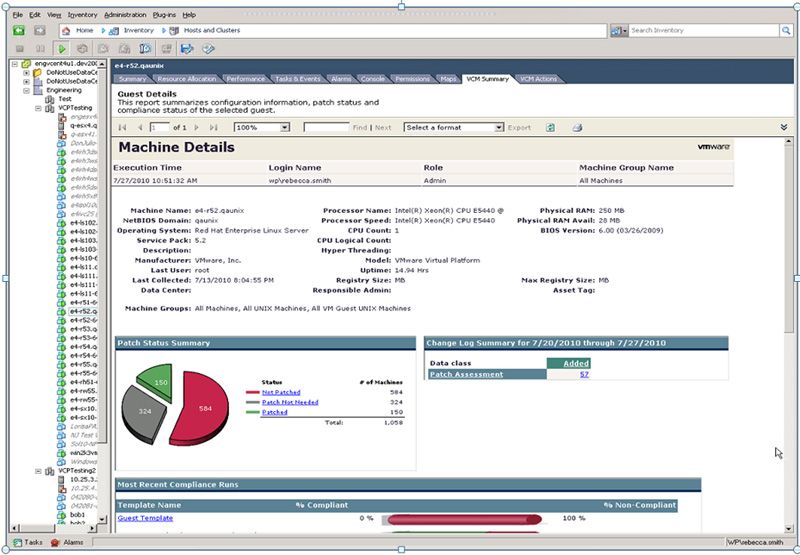Go to first report page icon

pos(122,128)
